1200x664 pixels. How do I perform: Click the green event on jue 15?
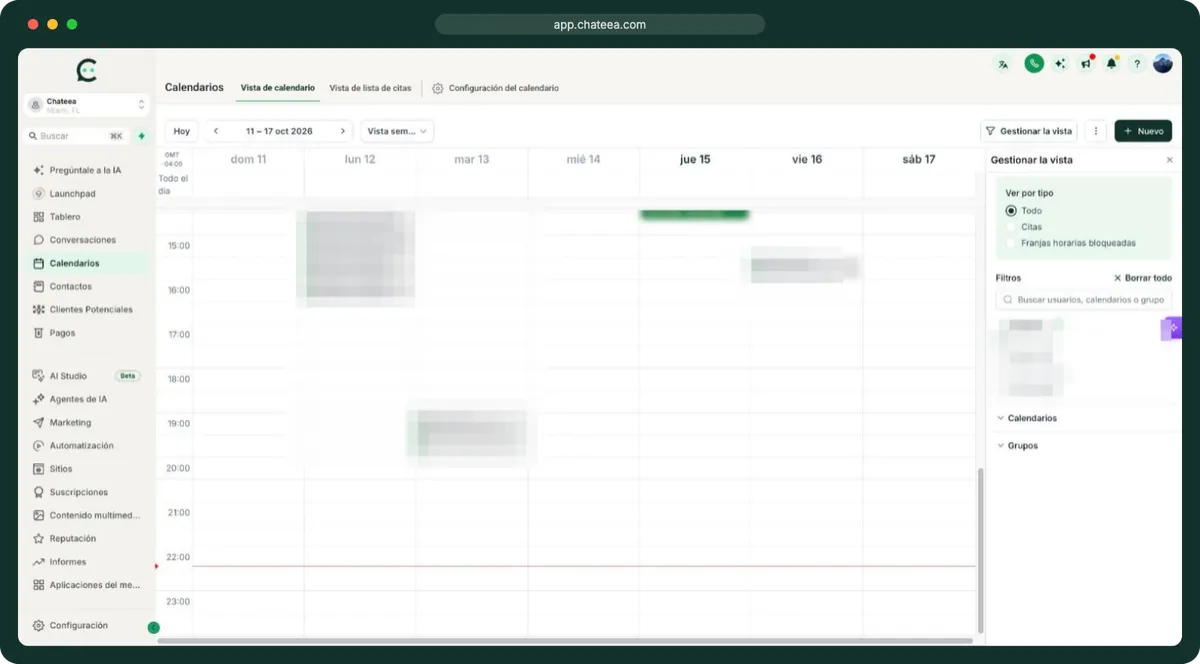click(x=694, y=214)
